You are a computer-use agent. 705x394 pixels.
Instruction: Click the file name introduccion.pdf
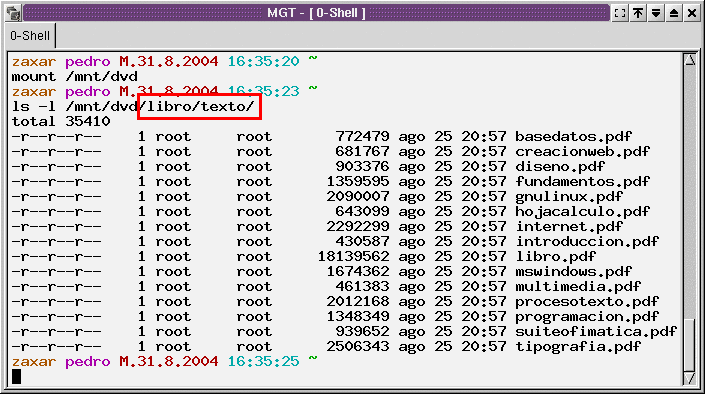[587, 242]
